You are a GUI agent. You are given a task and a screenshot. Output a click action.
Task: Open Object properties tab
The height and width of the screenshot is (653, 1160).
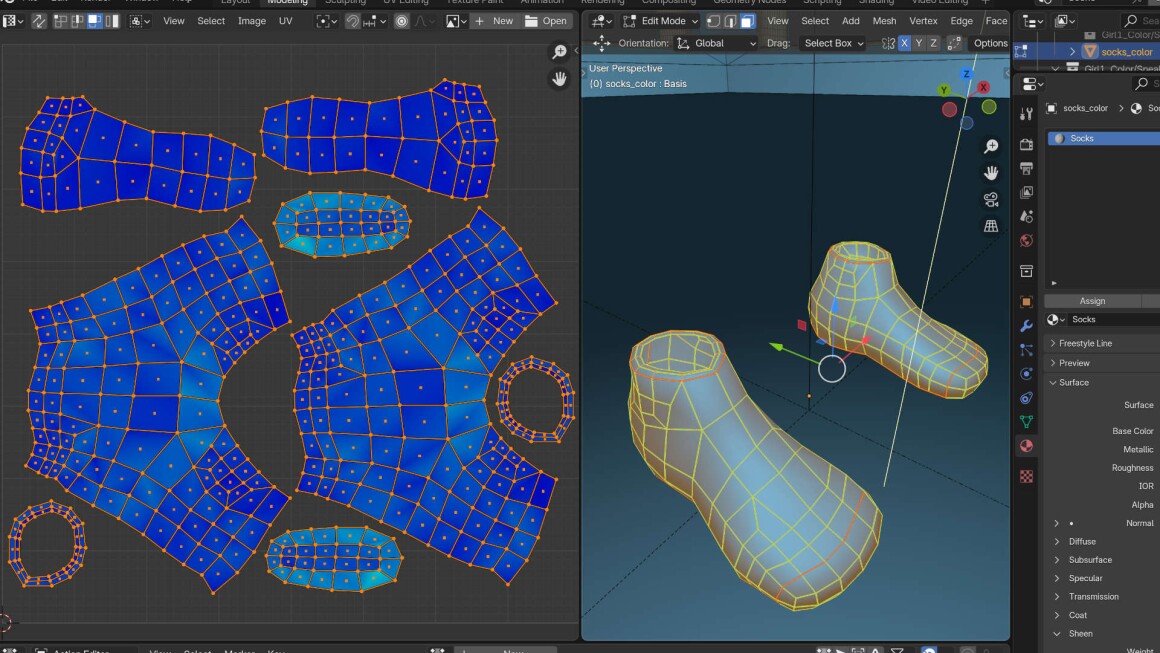coord(1026,302)
